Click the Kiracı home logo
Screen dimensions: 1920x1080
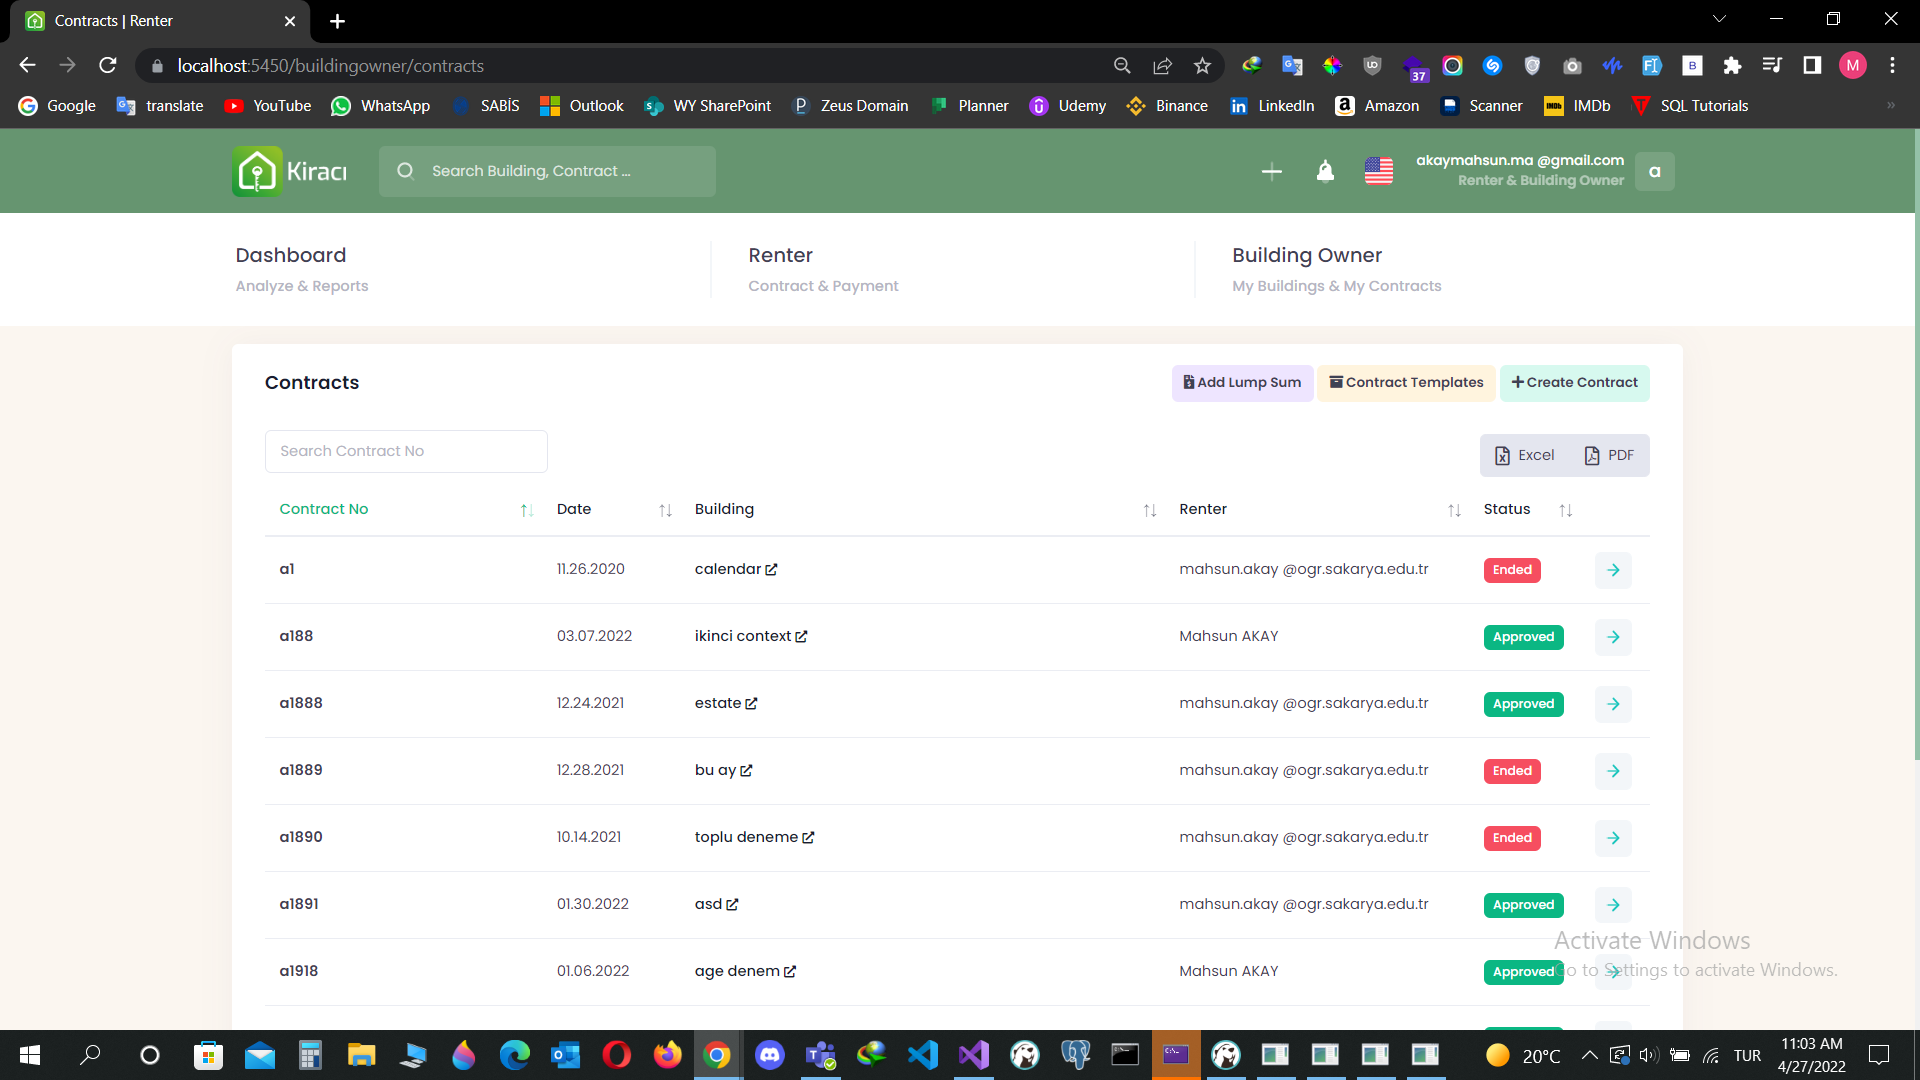(x=290, y=172)
